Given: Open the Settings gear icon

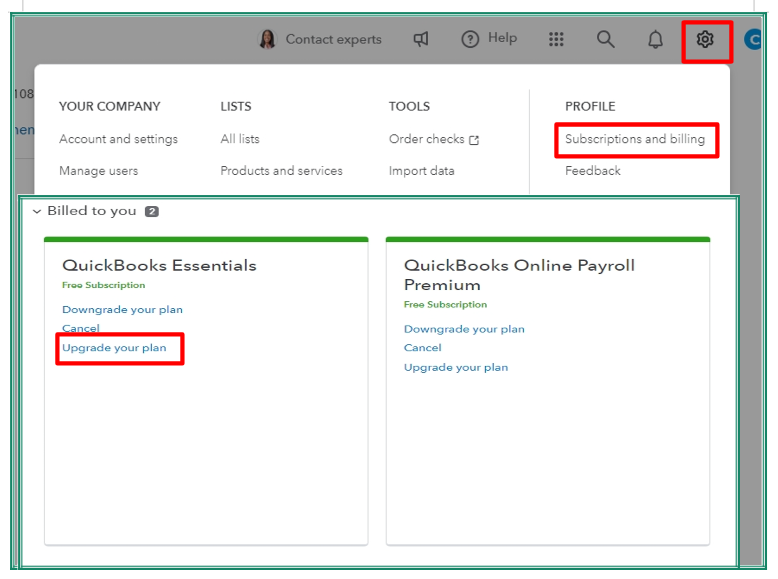Looking at the screenshot, I should tap(705, 39).
